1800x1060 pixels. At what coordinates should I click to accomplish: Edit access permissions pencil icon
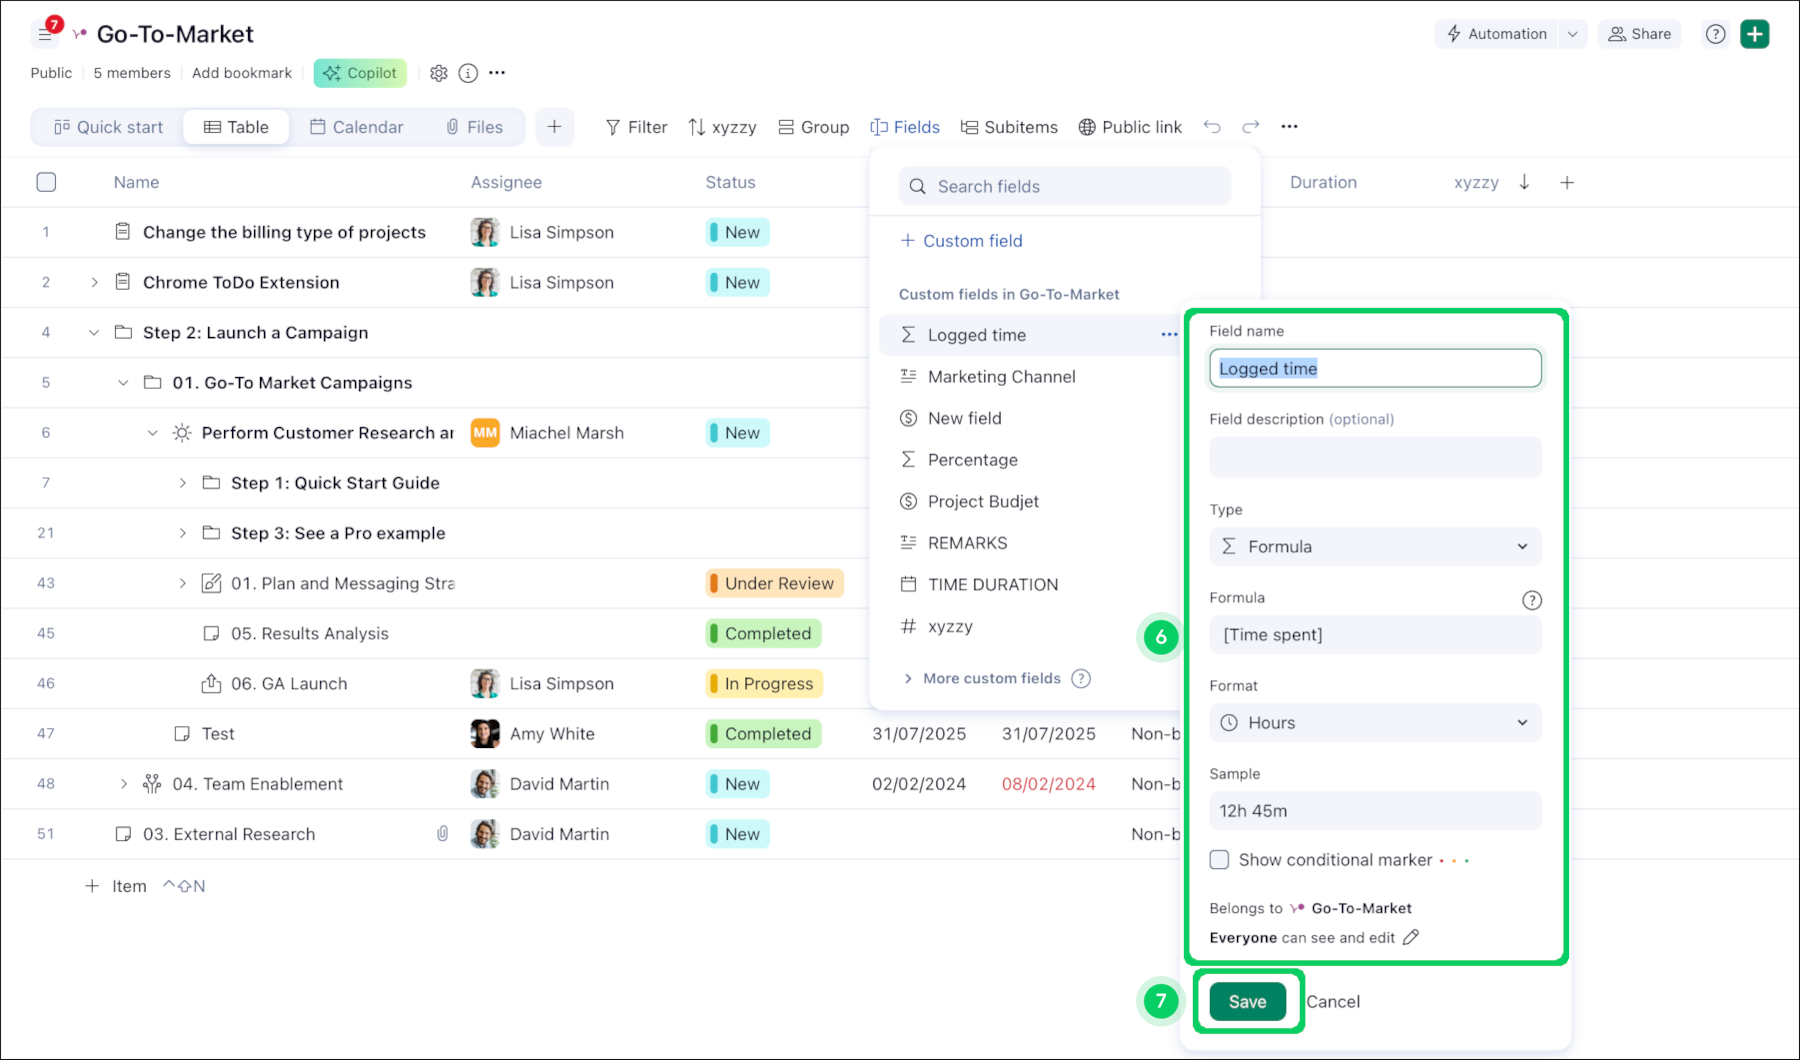(1411, 937)
